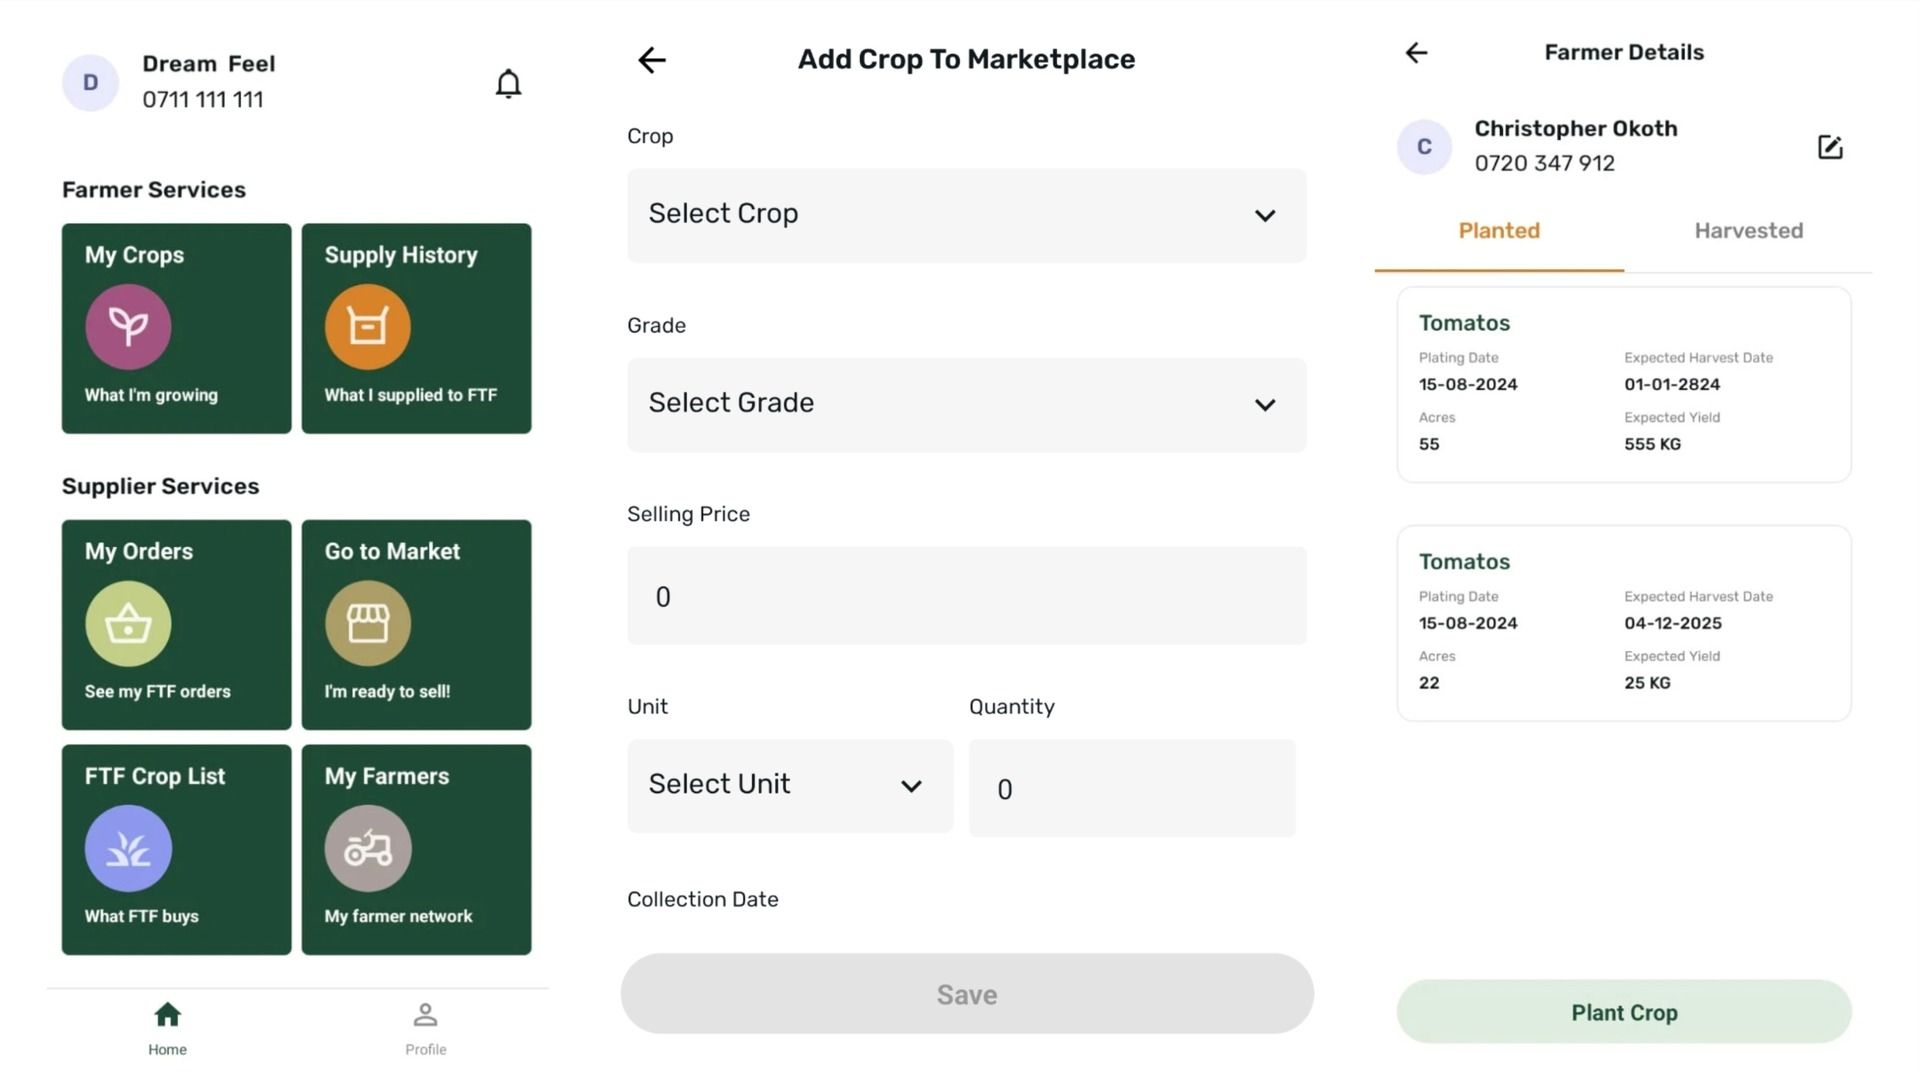Open My Farmers tractor icon
This screenshot has width=1920, height=1074.
tap(367, 848)
